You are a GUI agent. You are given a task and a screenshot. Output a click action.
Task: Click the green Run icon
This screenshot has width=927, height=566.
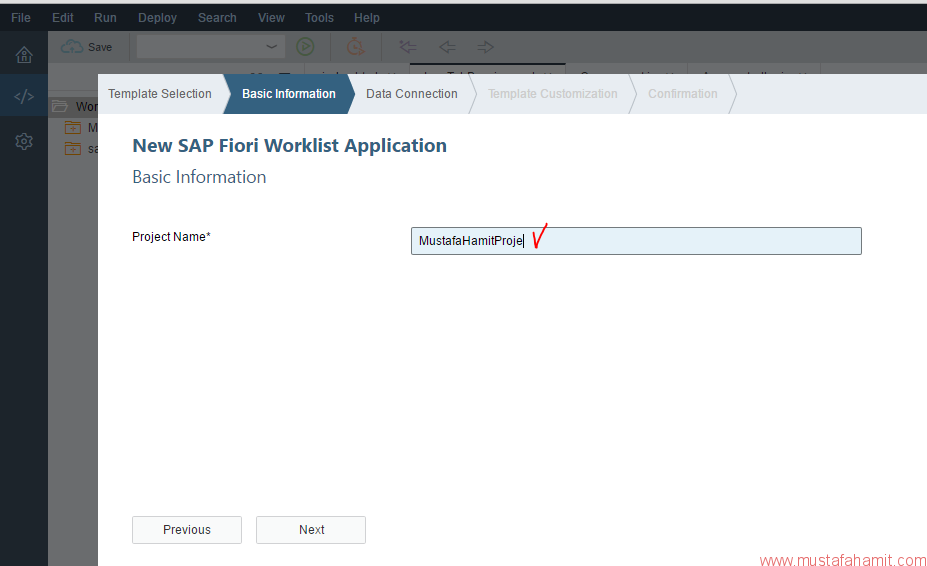point(305,47)
